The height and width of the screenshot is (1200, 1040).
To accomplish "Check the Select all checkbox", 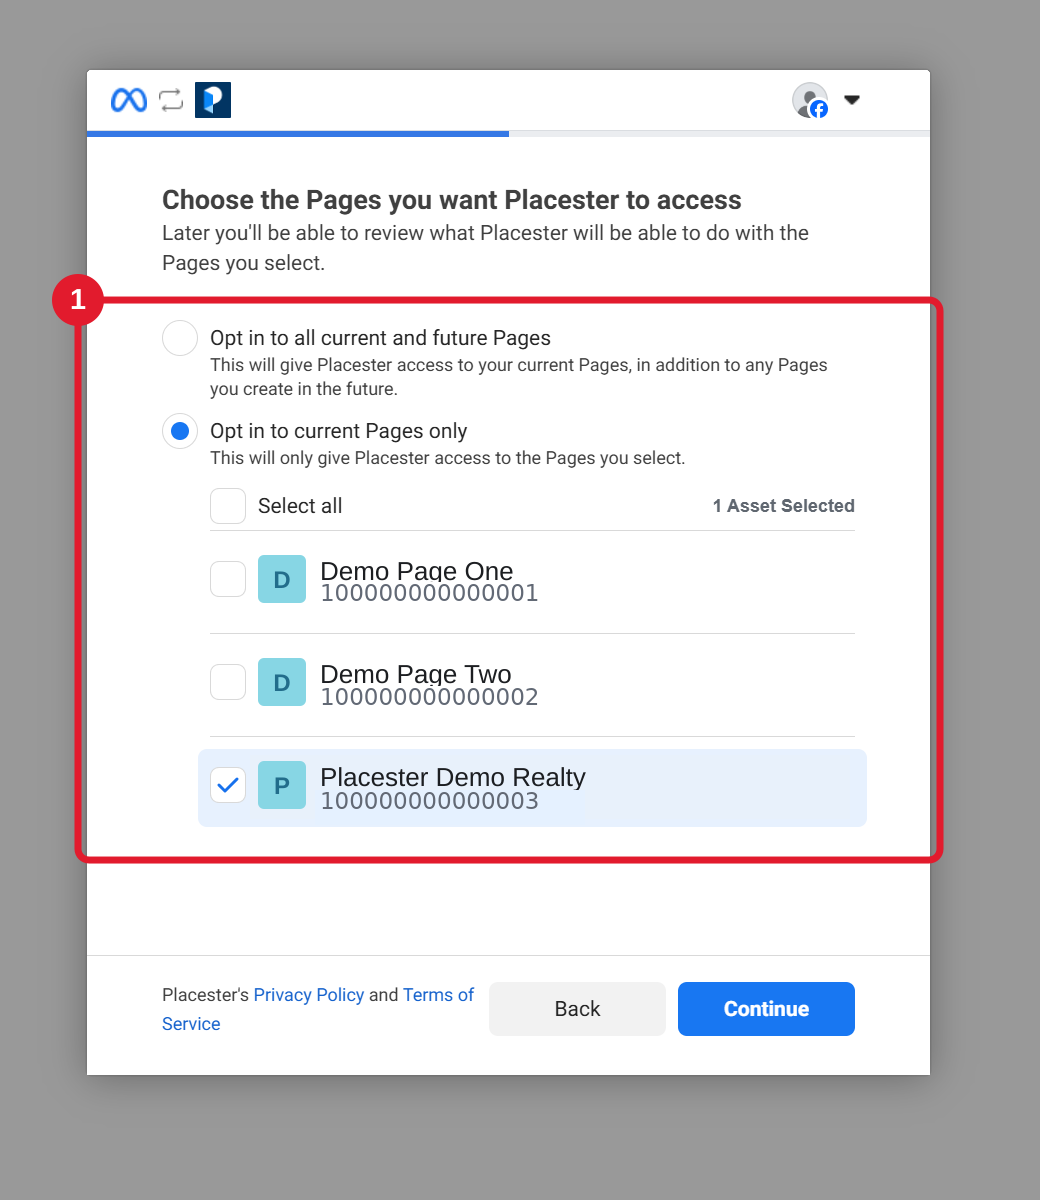I will click(x=228, y=506).
